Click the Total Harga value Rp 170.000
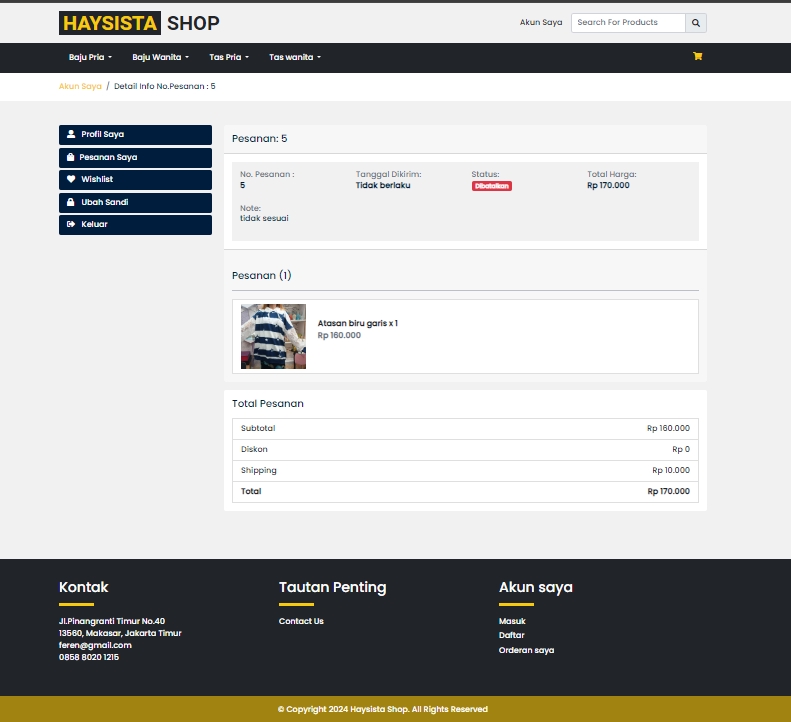791x722 pixels. coord(608,185)
